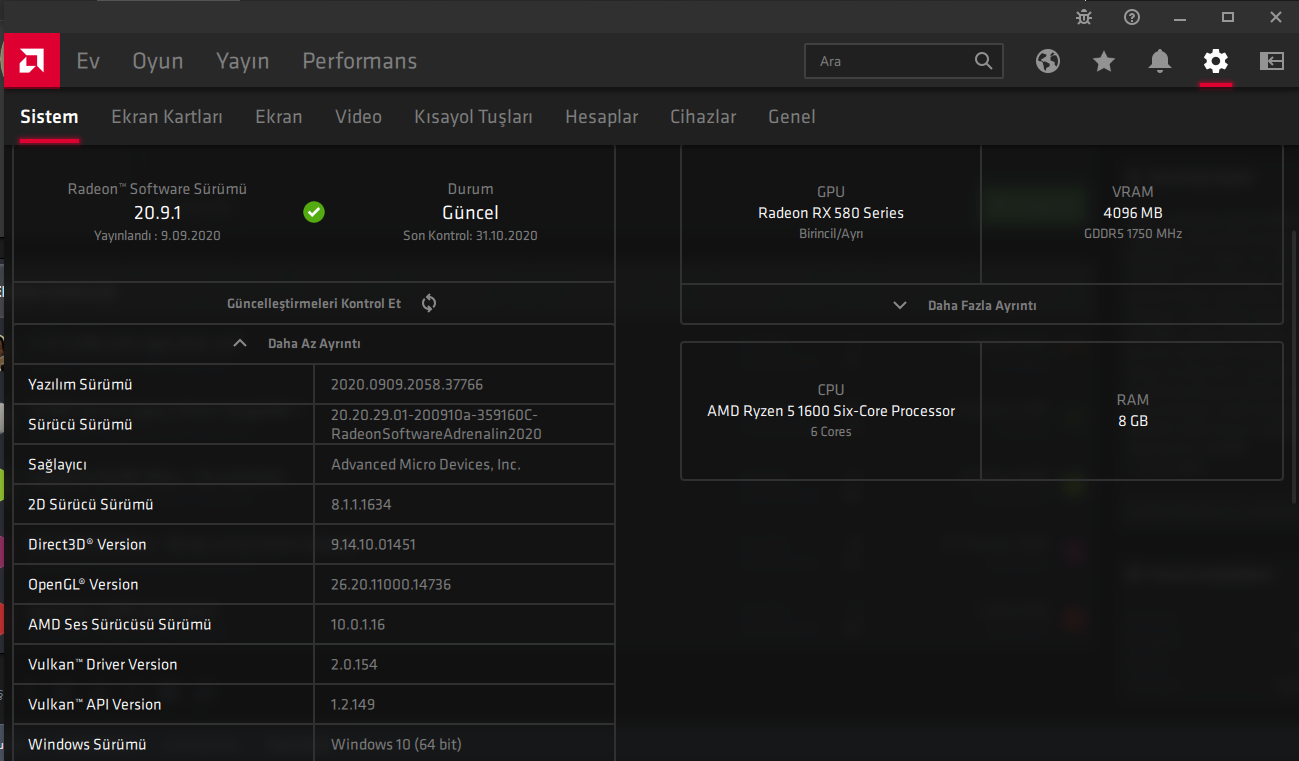Maximize the Radeon Software window
1299x761 pixels.
point(1228,17)
